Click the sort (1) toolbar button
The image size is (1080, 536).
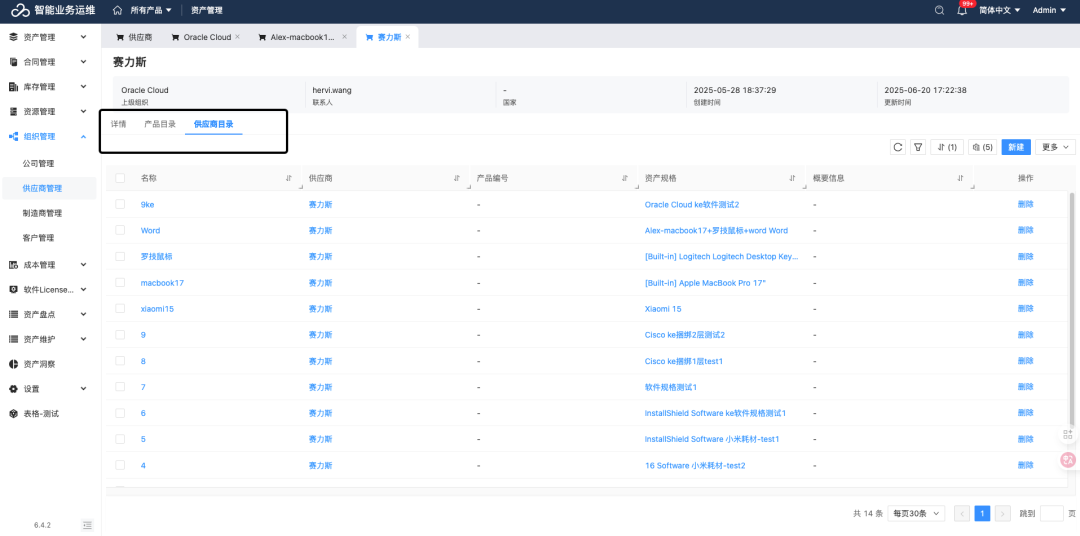946,147
